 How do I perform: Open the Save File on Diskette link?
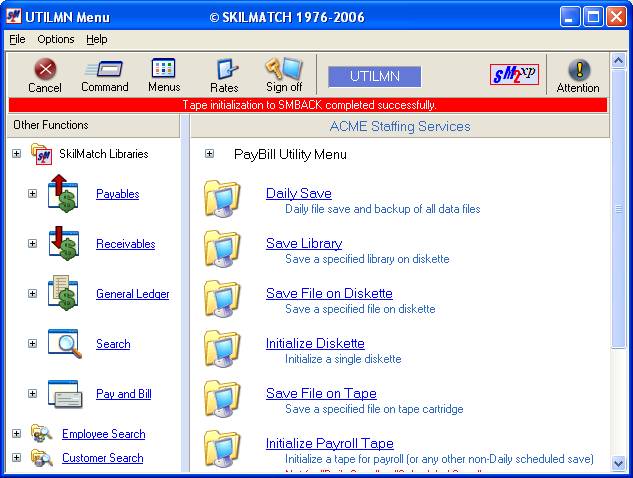coord(329,294)
